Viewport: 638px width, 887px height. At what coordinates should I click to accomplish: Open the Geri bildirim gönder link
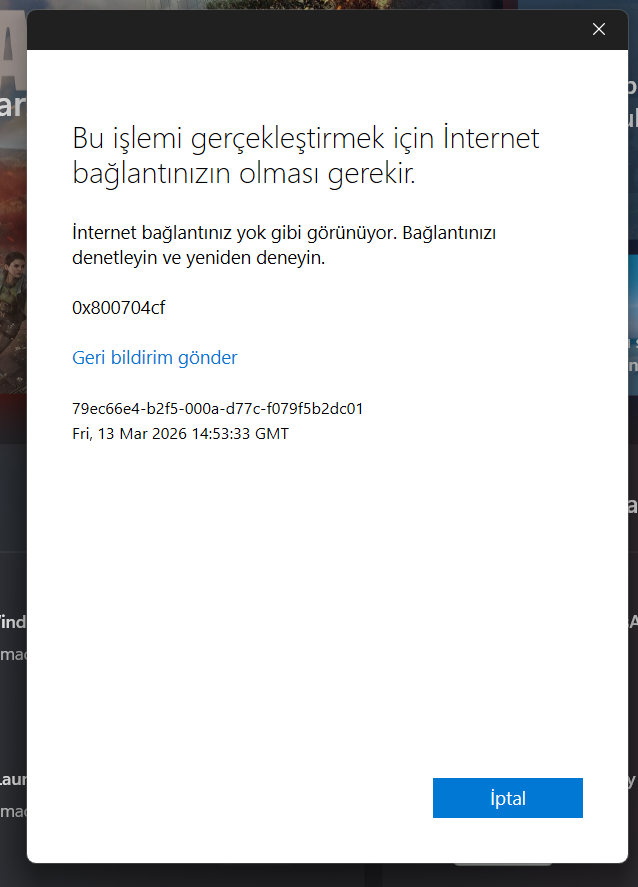pyautogui.click(x=154, y=358)
